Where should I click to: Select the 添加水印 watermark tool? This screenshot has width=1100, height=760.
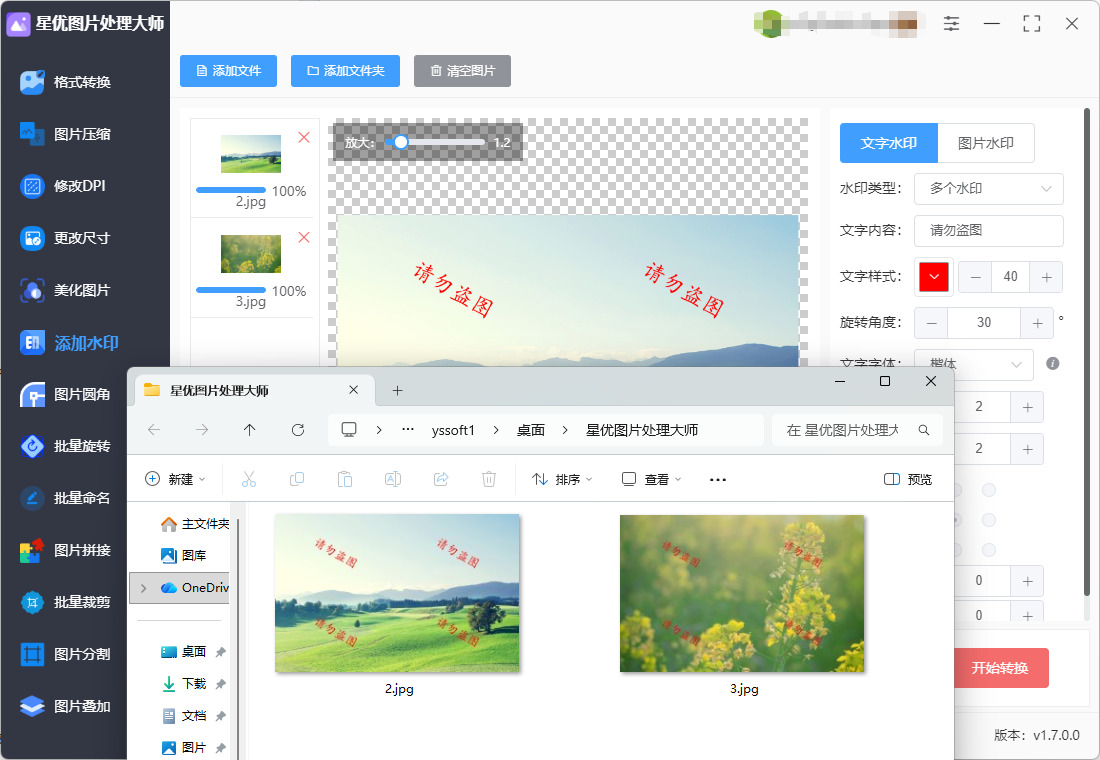69,342
